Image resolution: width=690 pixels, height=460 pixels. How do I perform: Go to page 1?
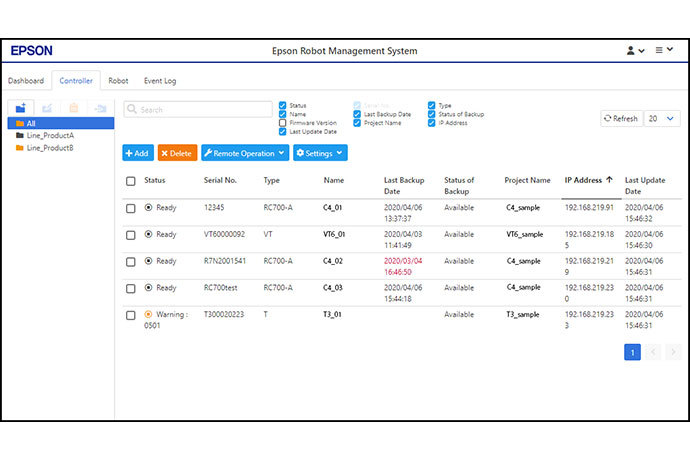[632, 352]
